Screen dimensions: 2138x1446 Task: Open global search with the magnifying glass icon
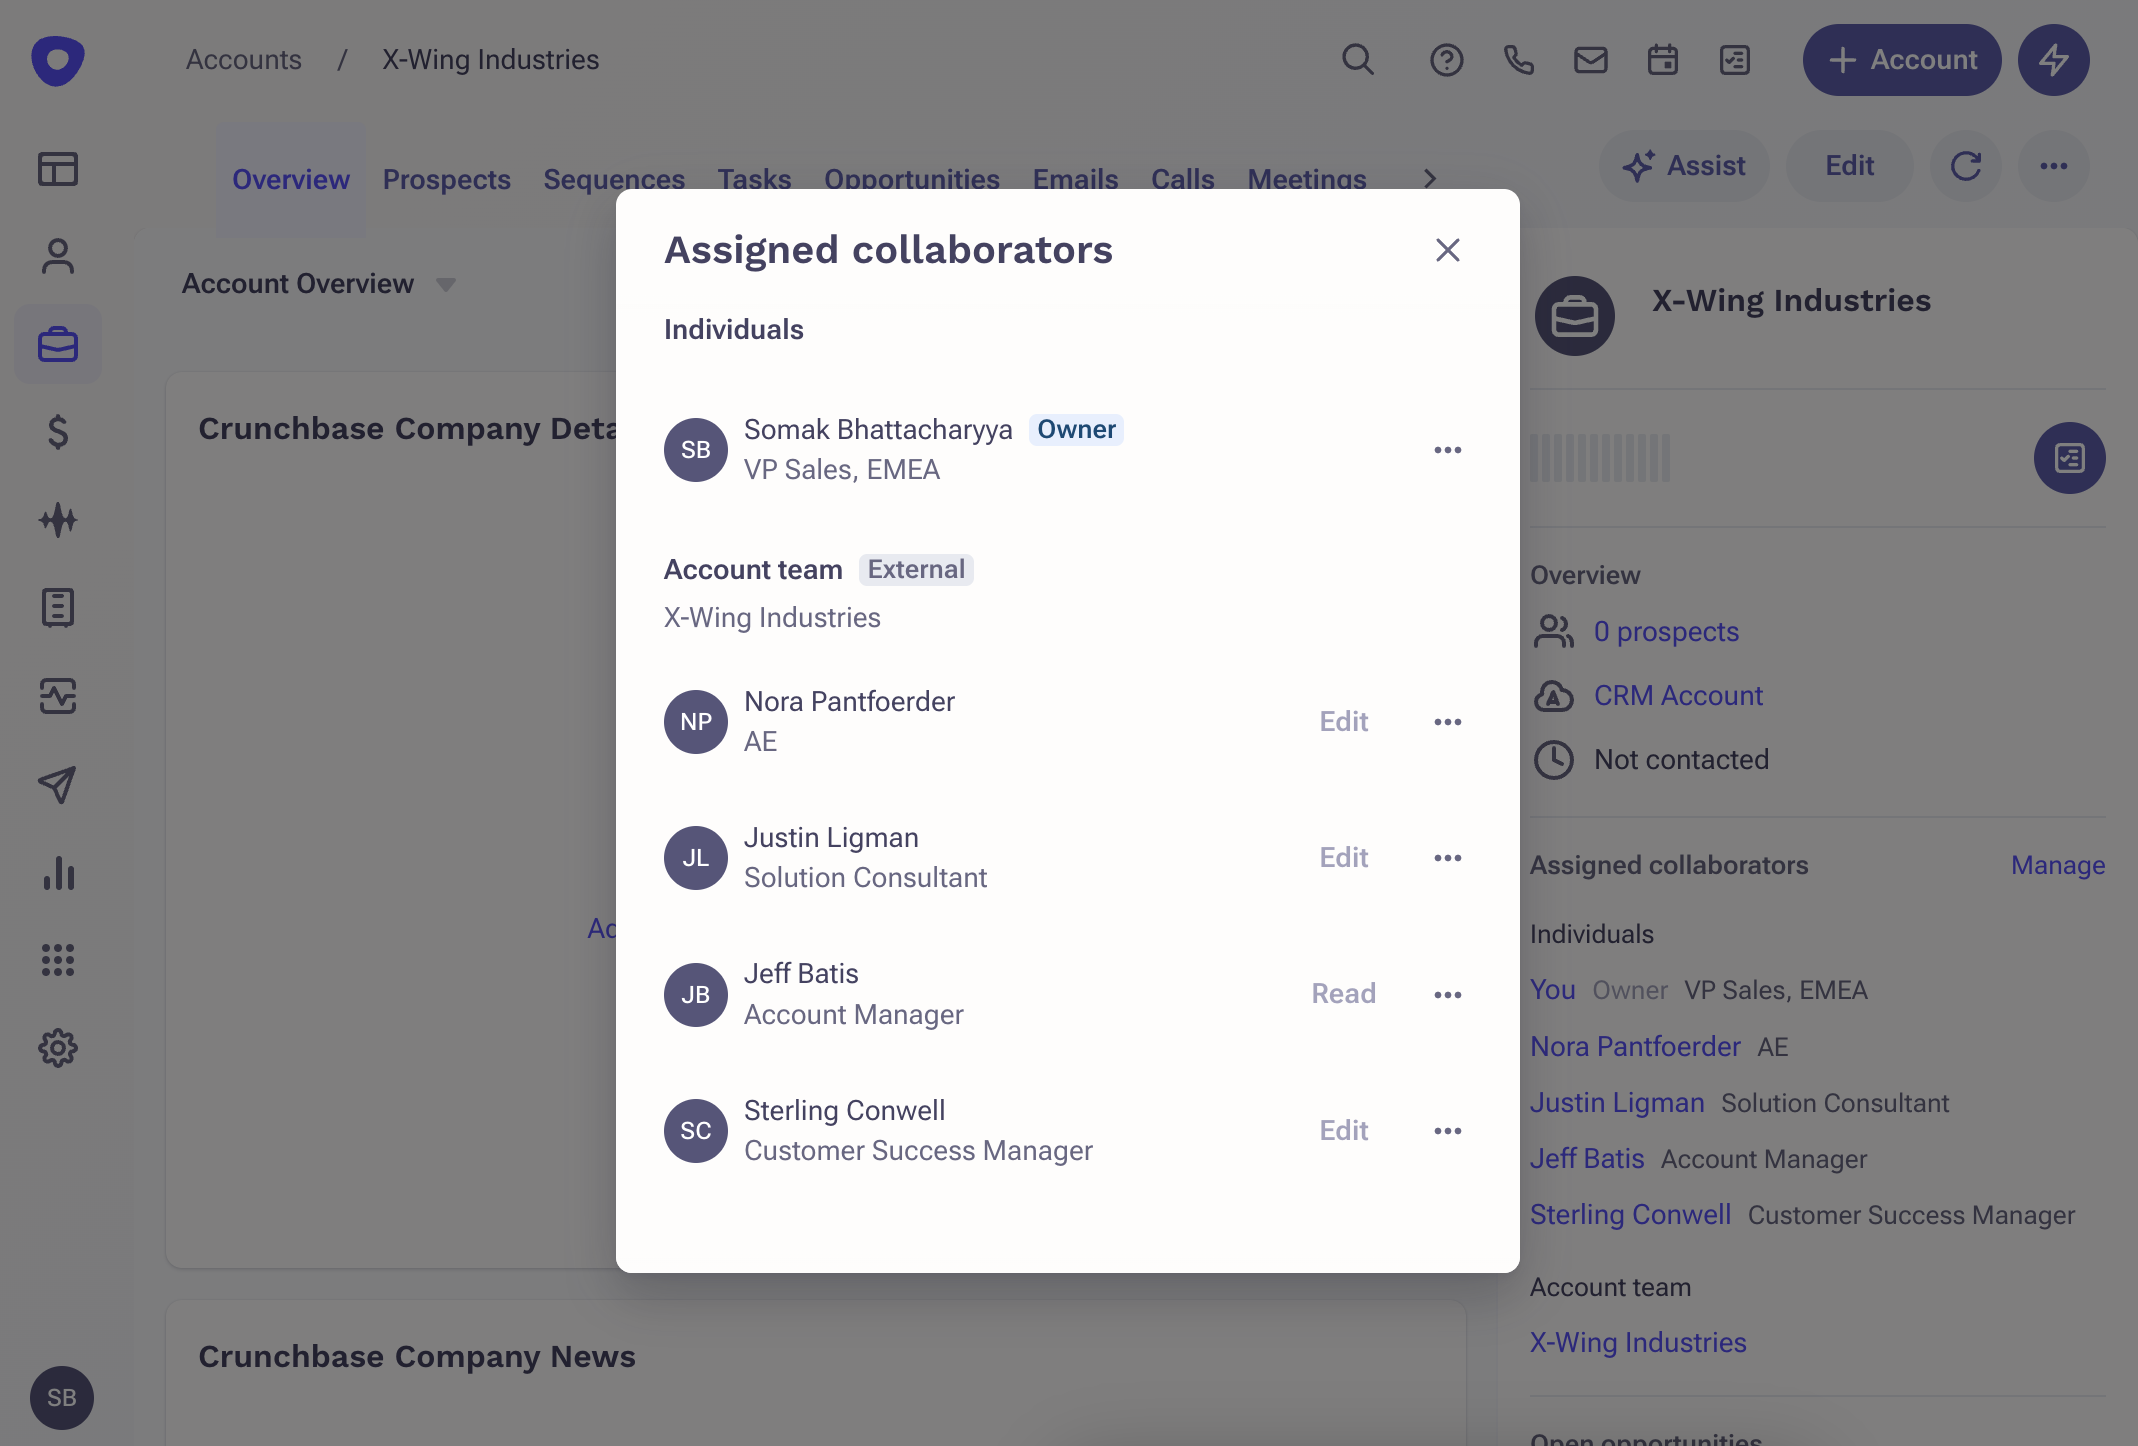tap(1356, 60)
